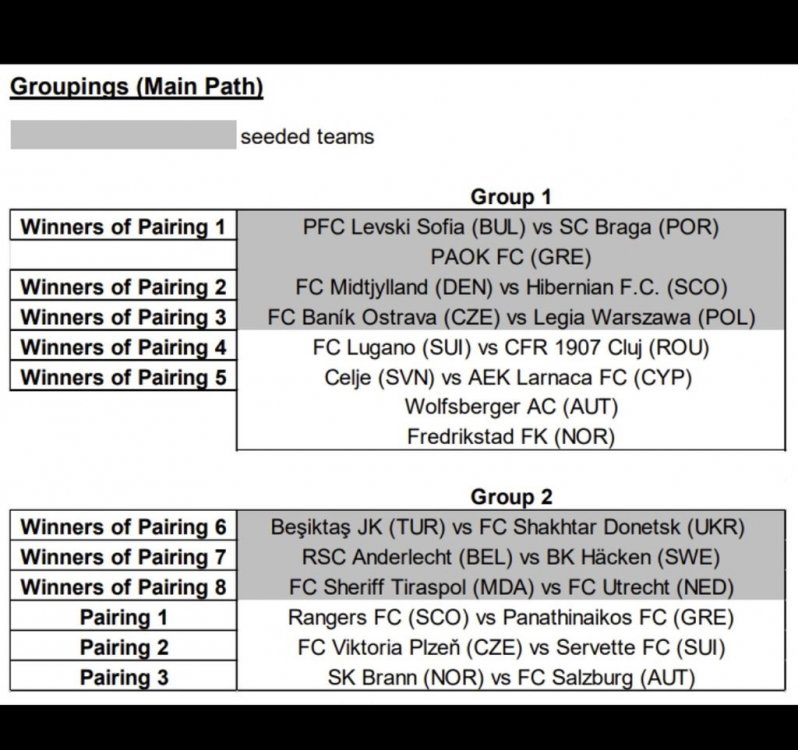The height and width of the screenshot is (750, 798).
Task: Select the Group 2 title
Action: pos(511,497)
